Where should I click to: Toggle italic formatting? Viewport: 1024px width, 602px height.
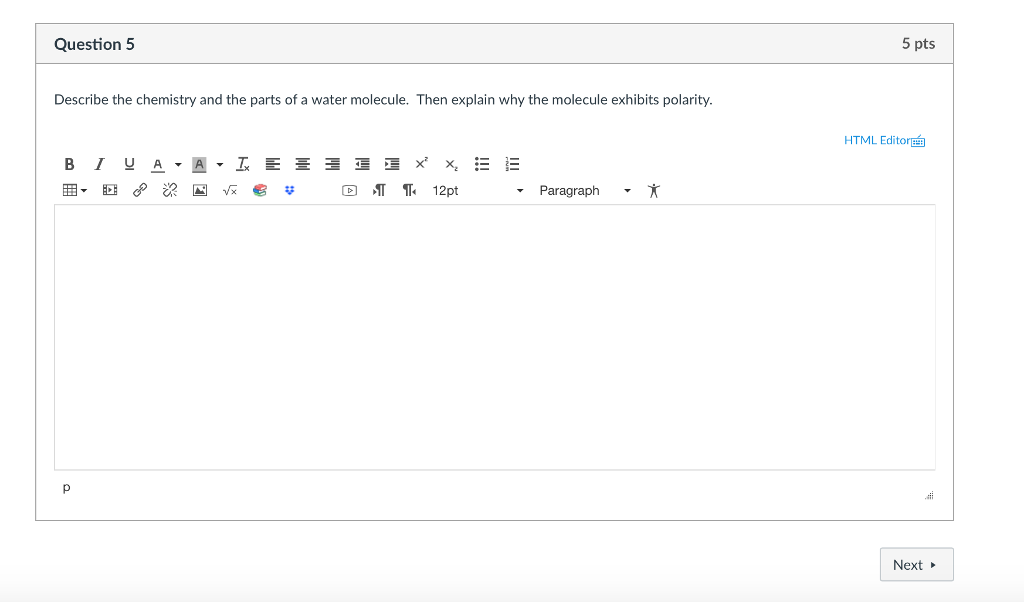(98, 164)
